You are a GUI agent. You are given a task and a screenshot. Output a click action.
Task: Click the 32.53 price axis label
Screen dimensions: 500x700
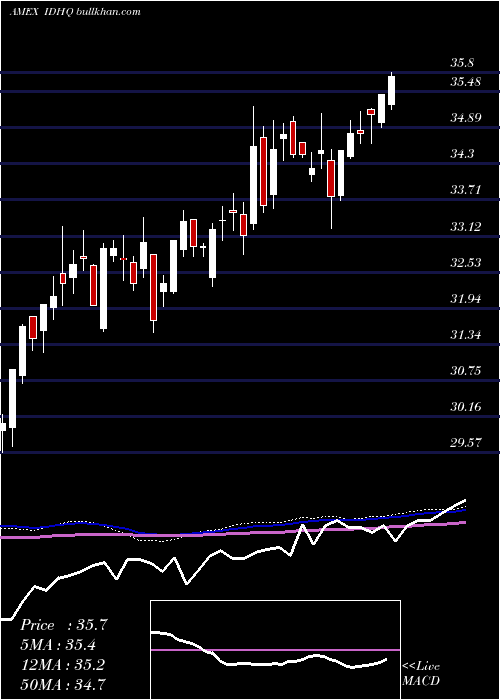(x=465, y=262)
